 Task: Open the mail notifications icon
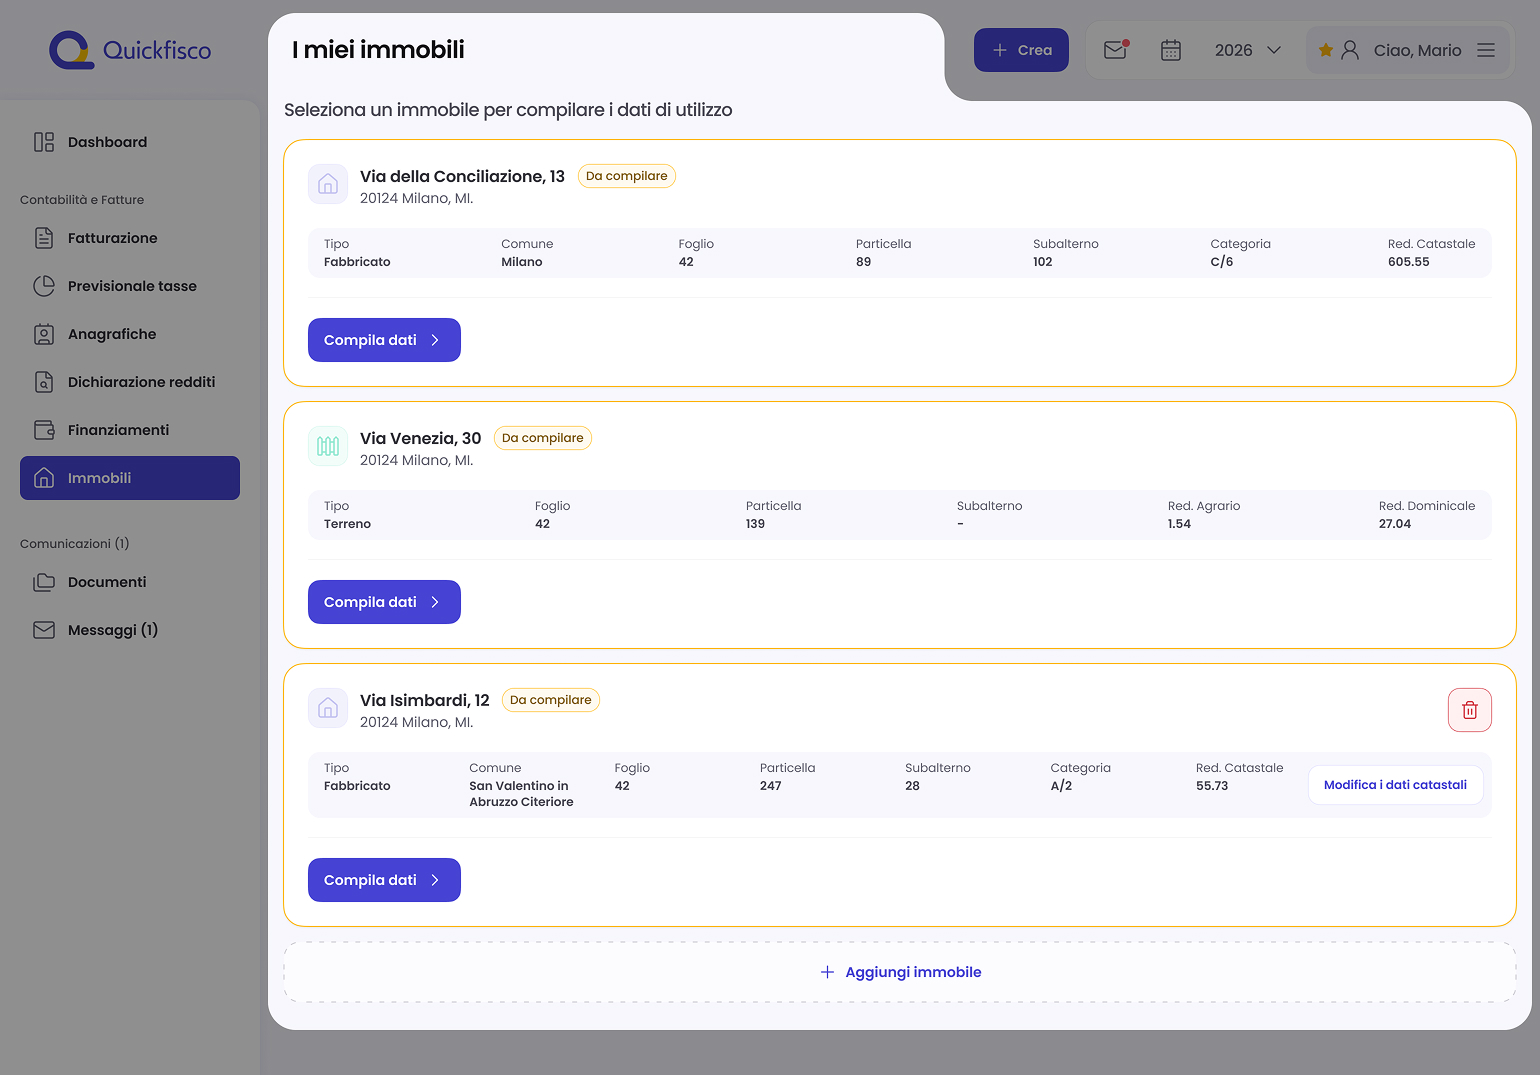pos(1115,50)
